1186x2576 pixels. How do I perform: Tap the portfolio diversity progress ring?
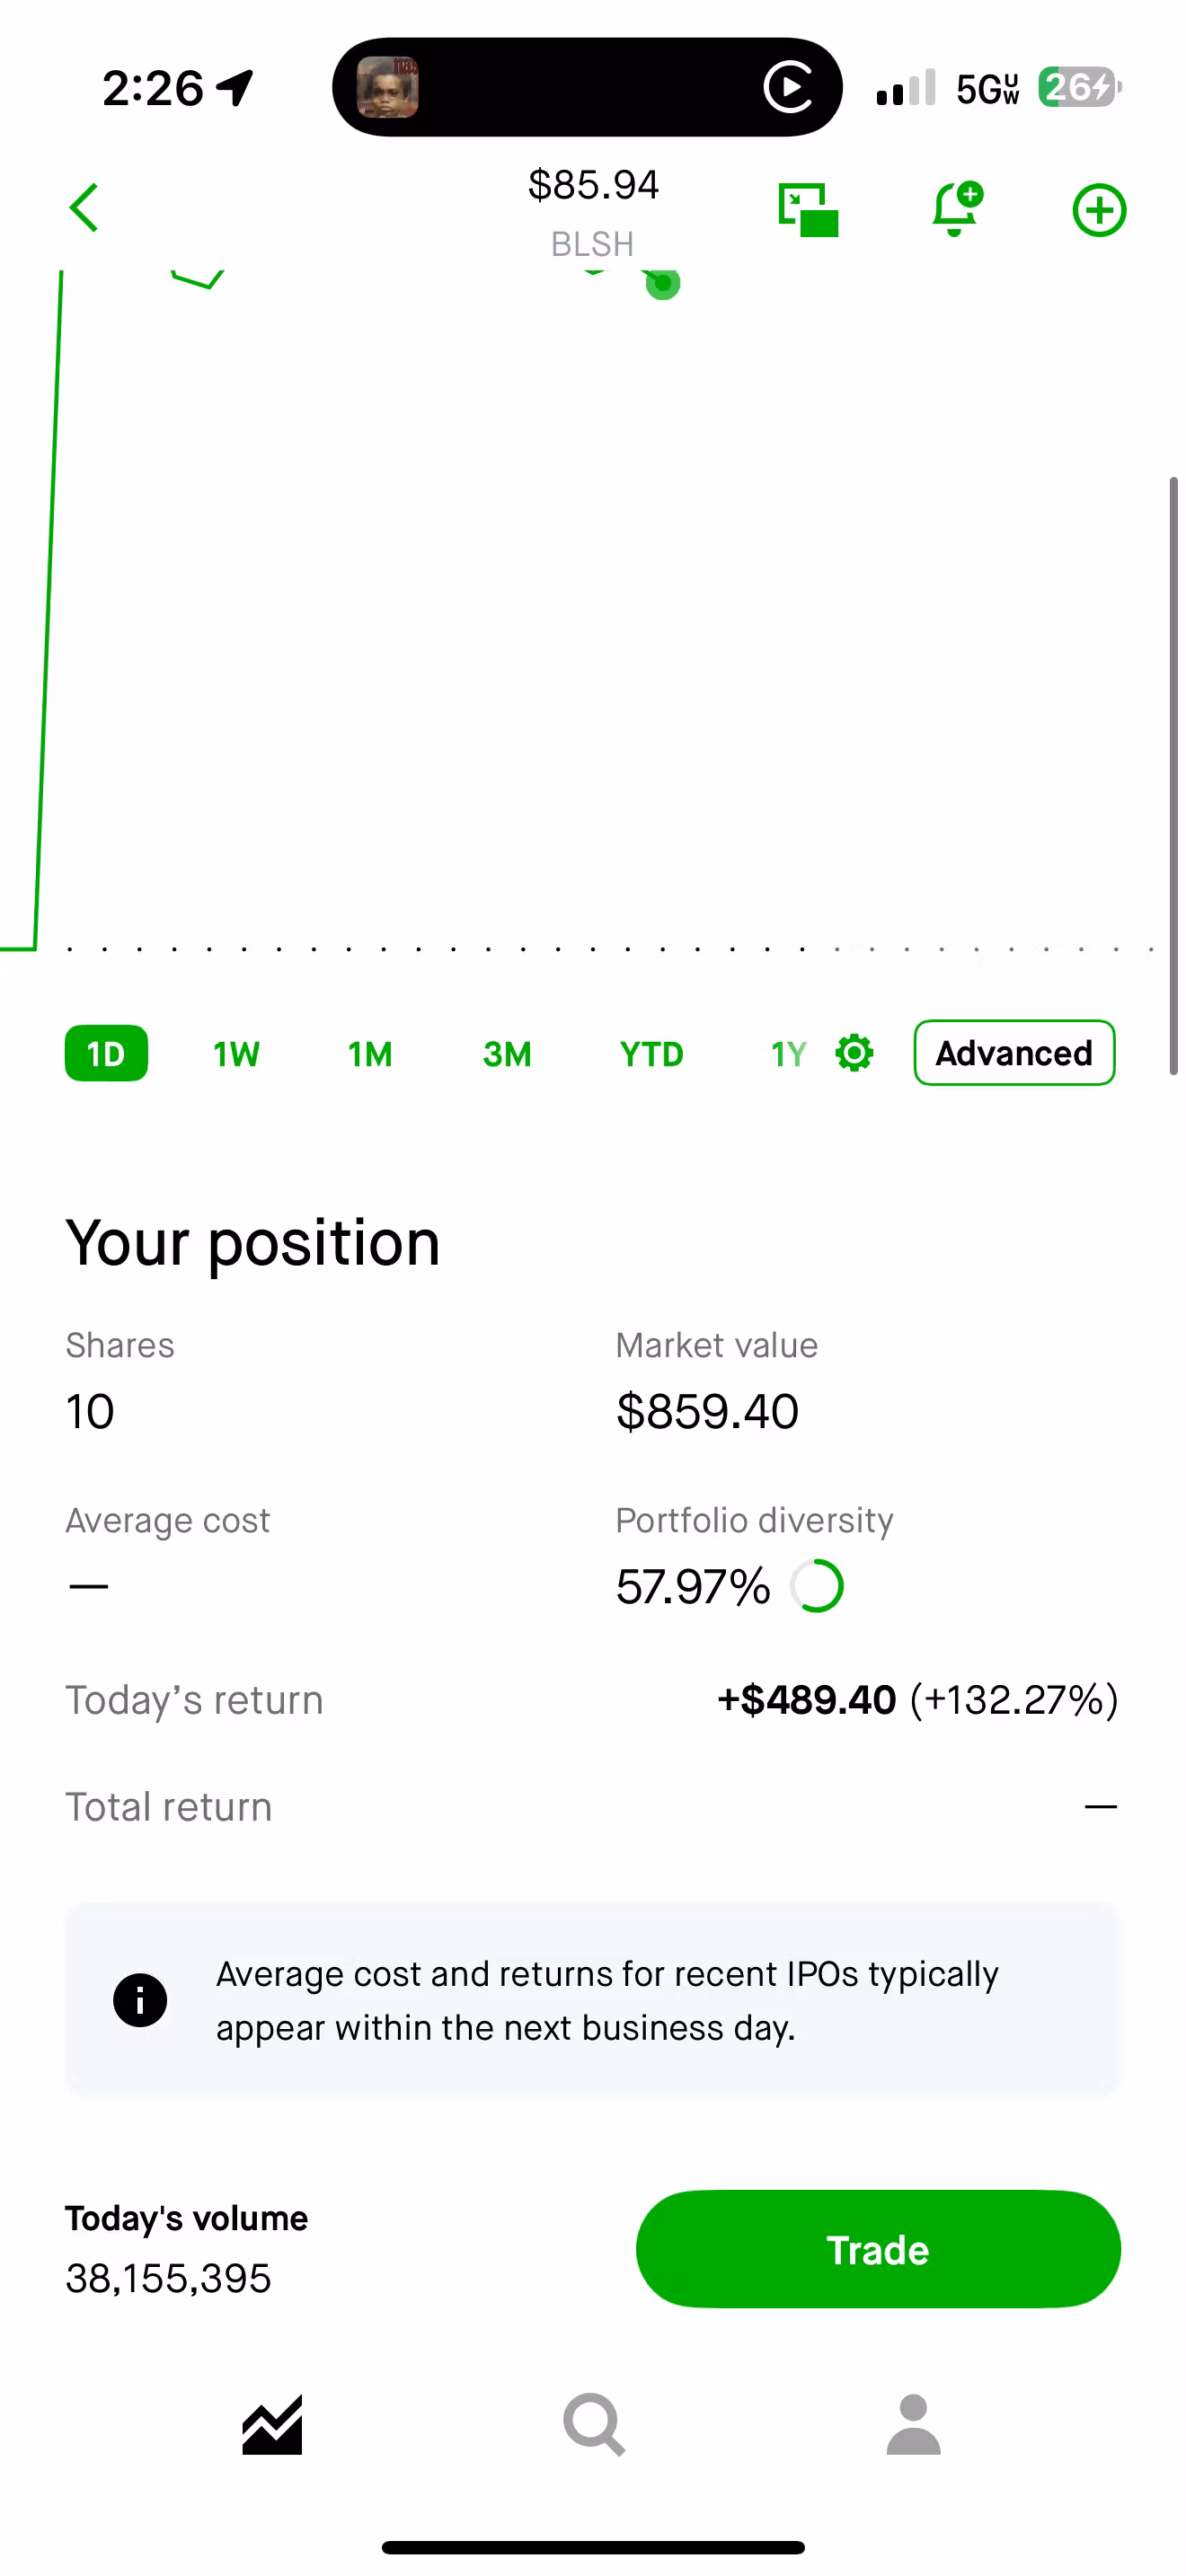tap(817, 1586)
